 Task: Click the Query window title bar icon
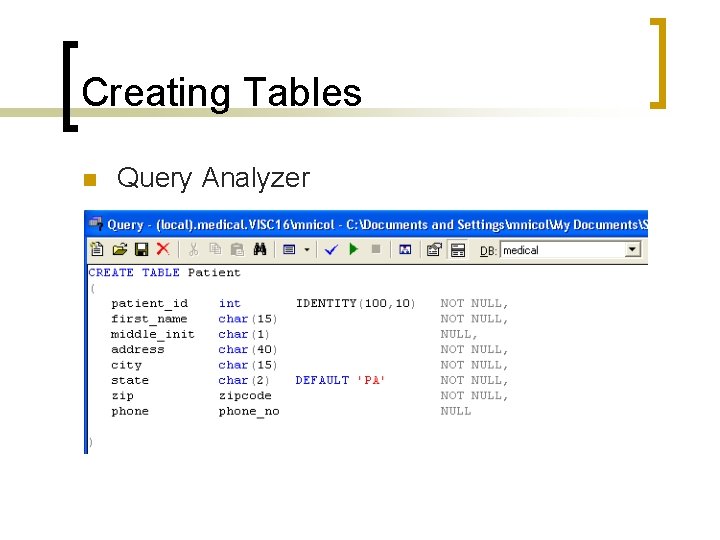click(x=96, y=224)
